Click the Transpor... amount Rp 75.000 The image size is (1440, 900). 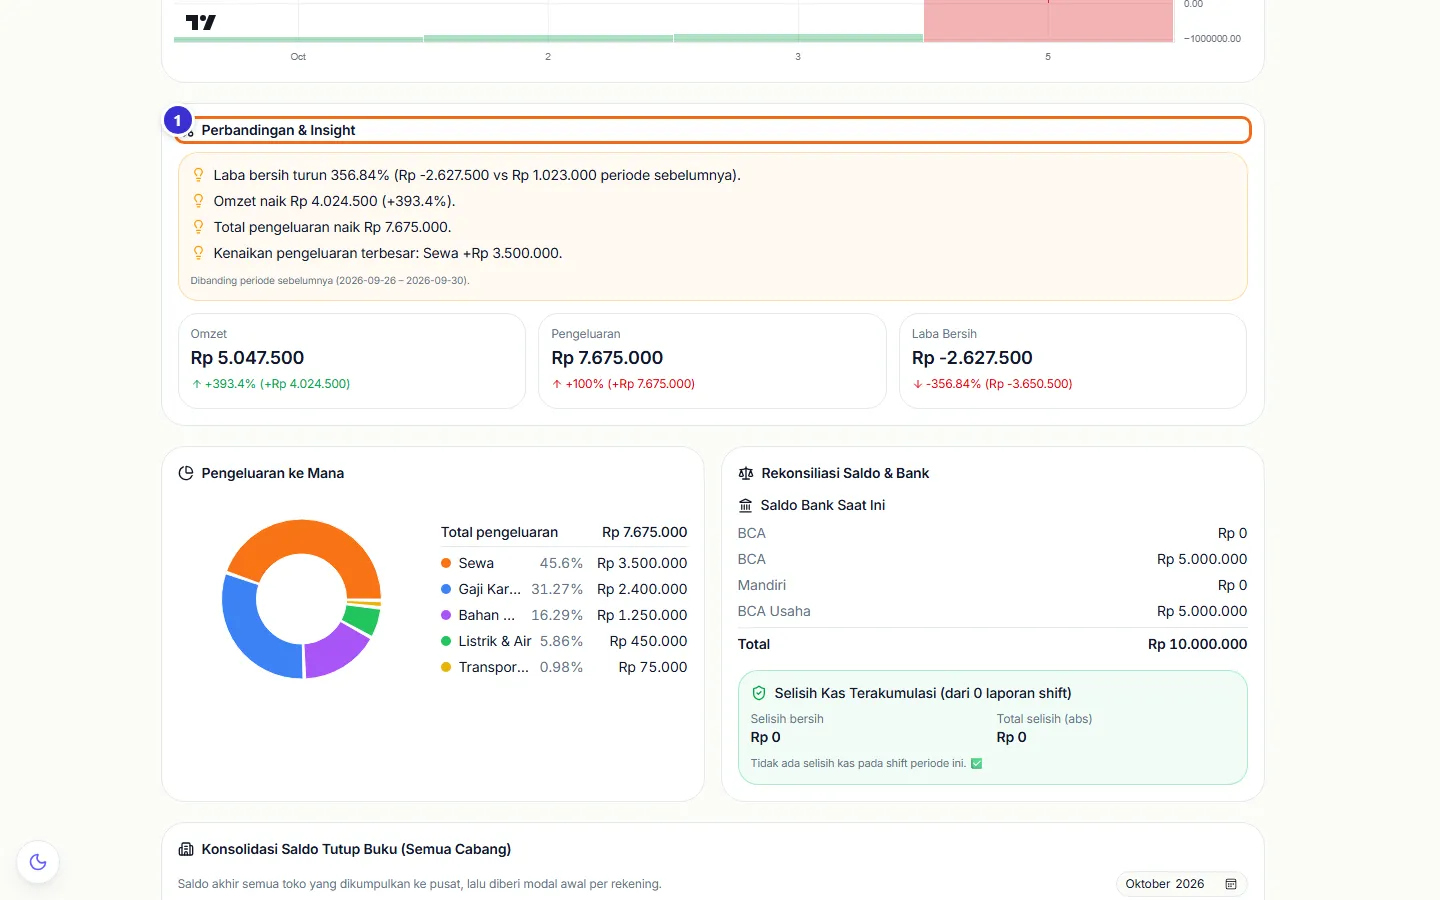click(653, 667)
